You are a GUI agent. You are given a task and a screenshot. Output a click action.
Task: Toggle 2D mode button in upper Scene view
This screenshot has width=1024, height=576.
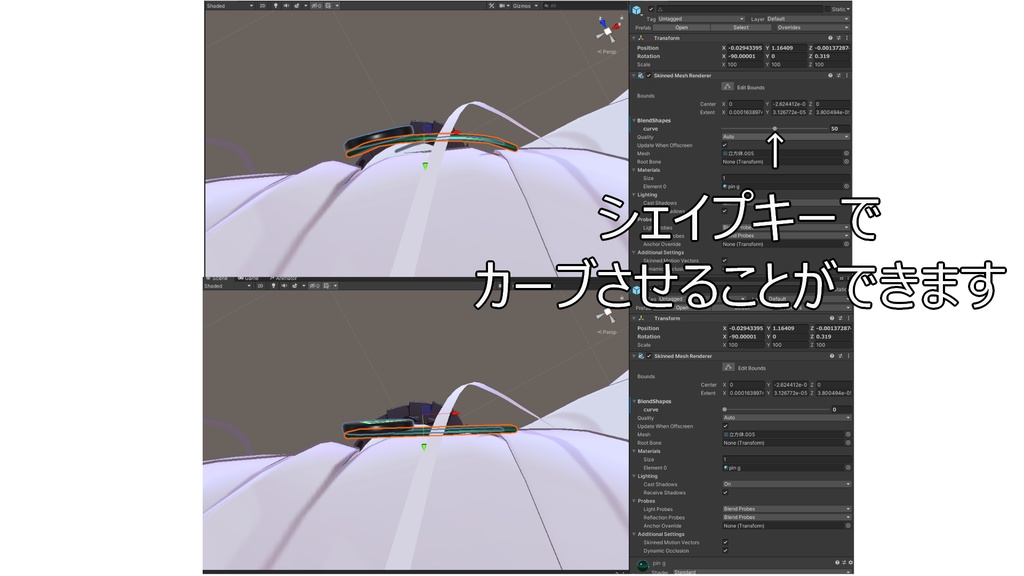point(263,5)
